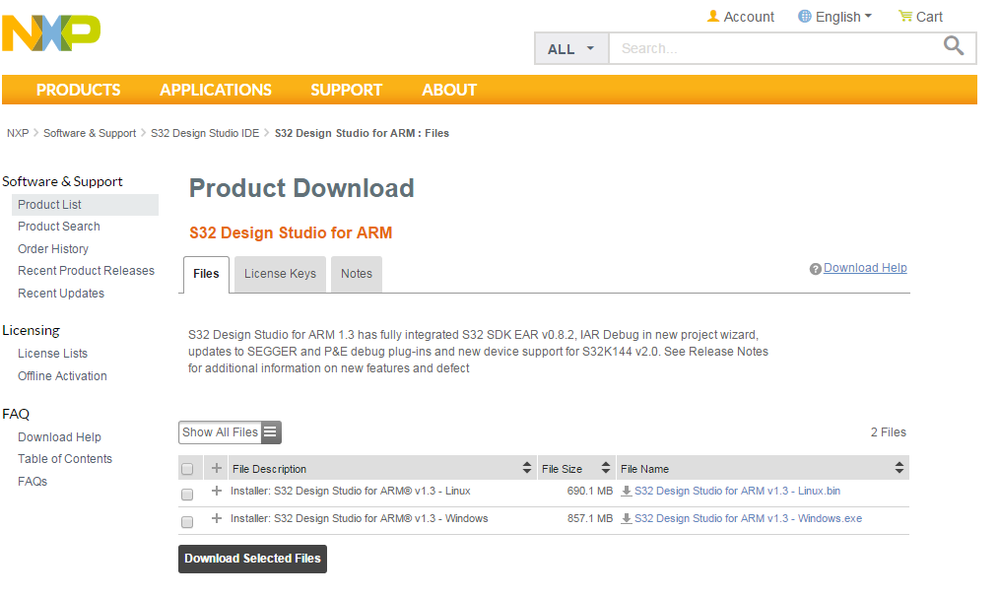Open the PRODUCTS menu

click(78, 90)
